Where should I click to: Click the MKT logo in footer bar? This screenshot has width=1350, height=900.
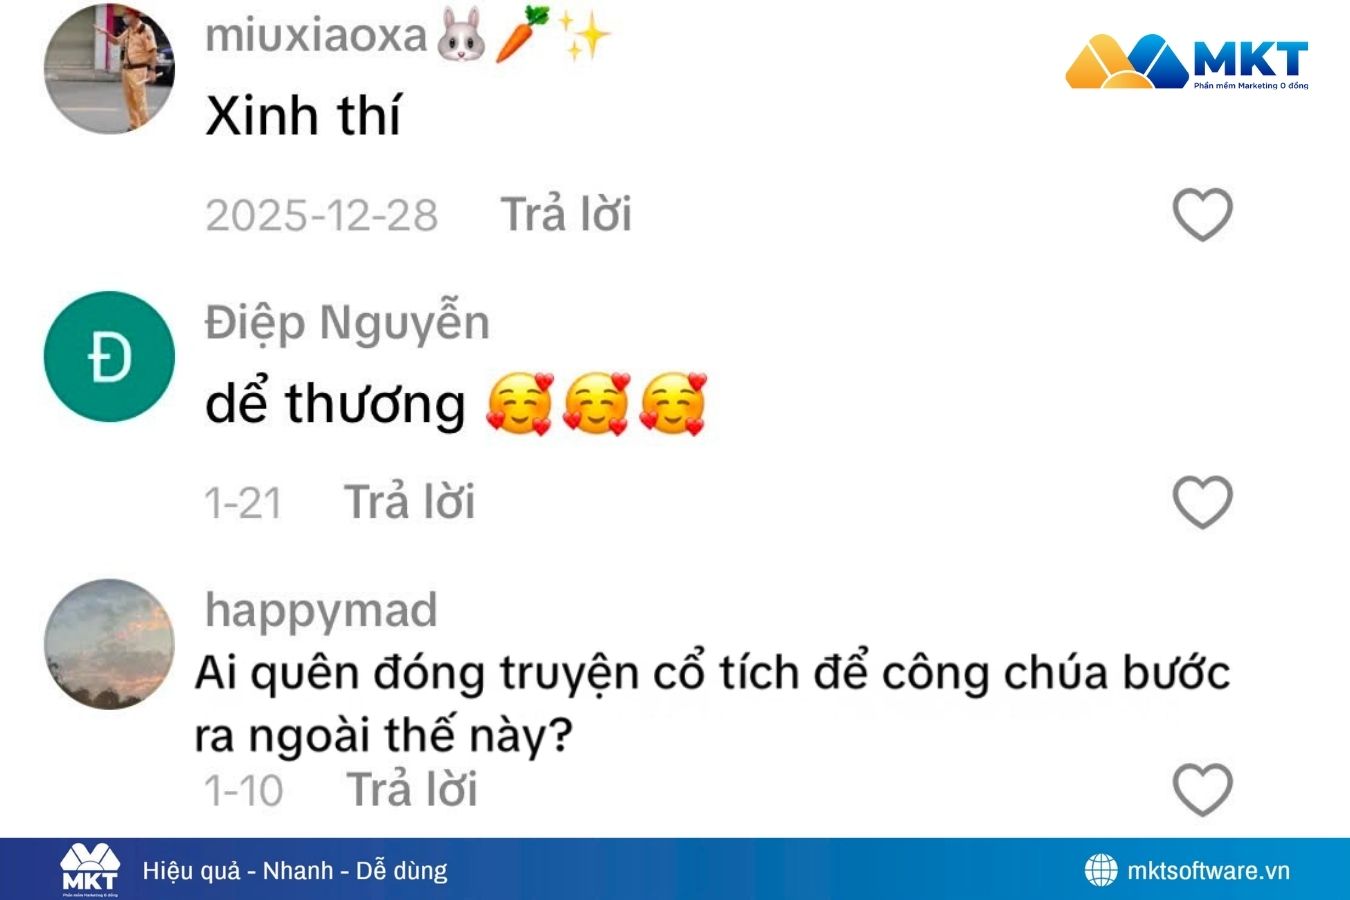pos(90,870)
